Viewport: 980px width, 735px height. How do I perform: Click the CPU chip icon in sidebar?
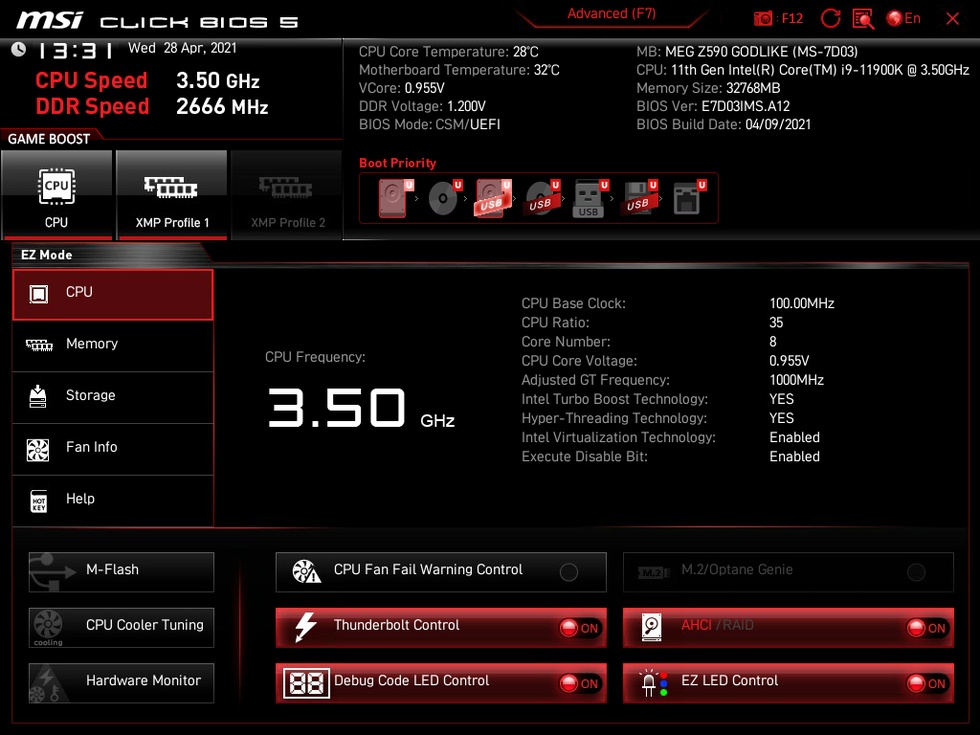click(x=39, y=294)
